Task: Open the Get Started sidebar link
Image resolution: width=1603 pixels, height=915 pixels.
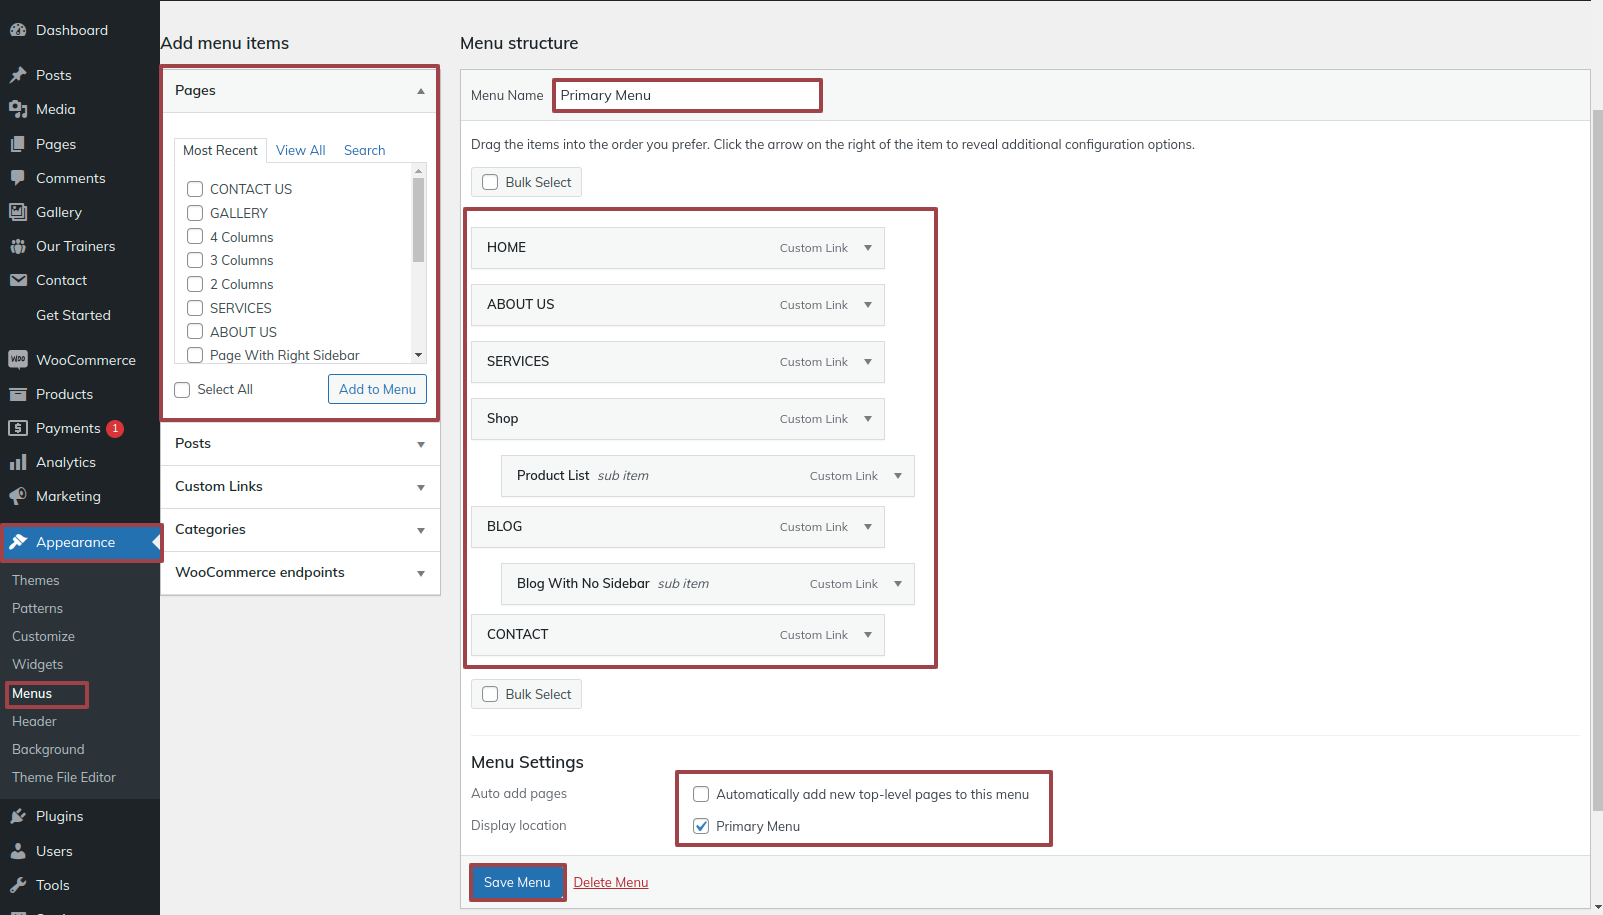Action: coord(73,315)
